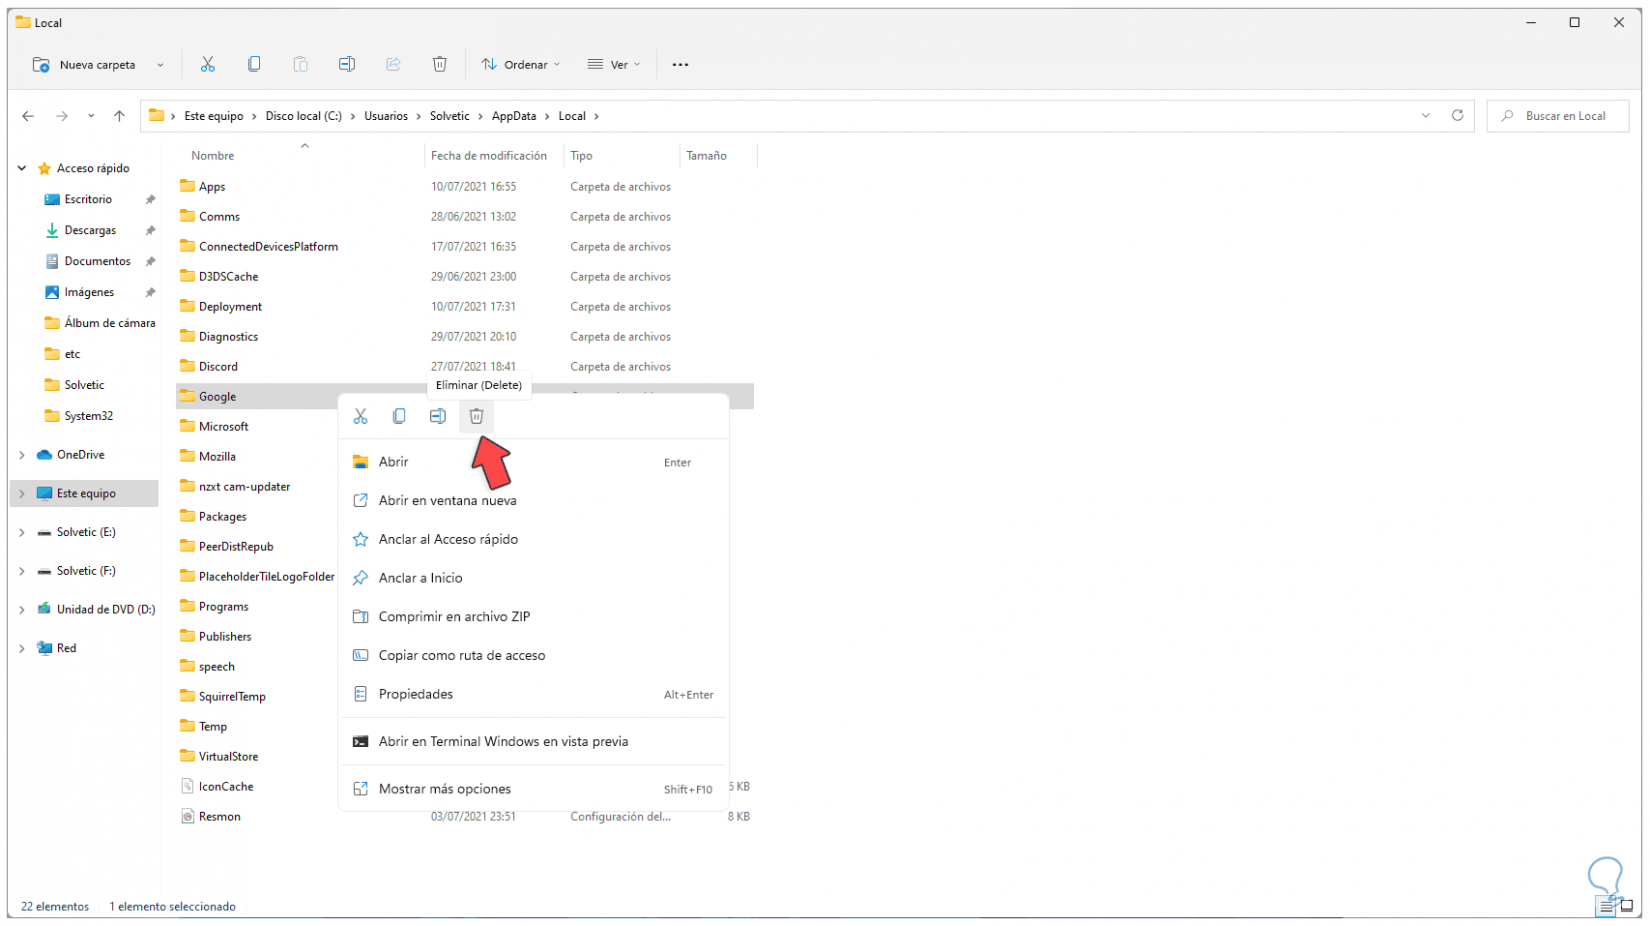Screen dimensions: 1650x926
Task: Open the Ver view dropdown
Action: coord(614,65)
